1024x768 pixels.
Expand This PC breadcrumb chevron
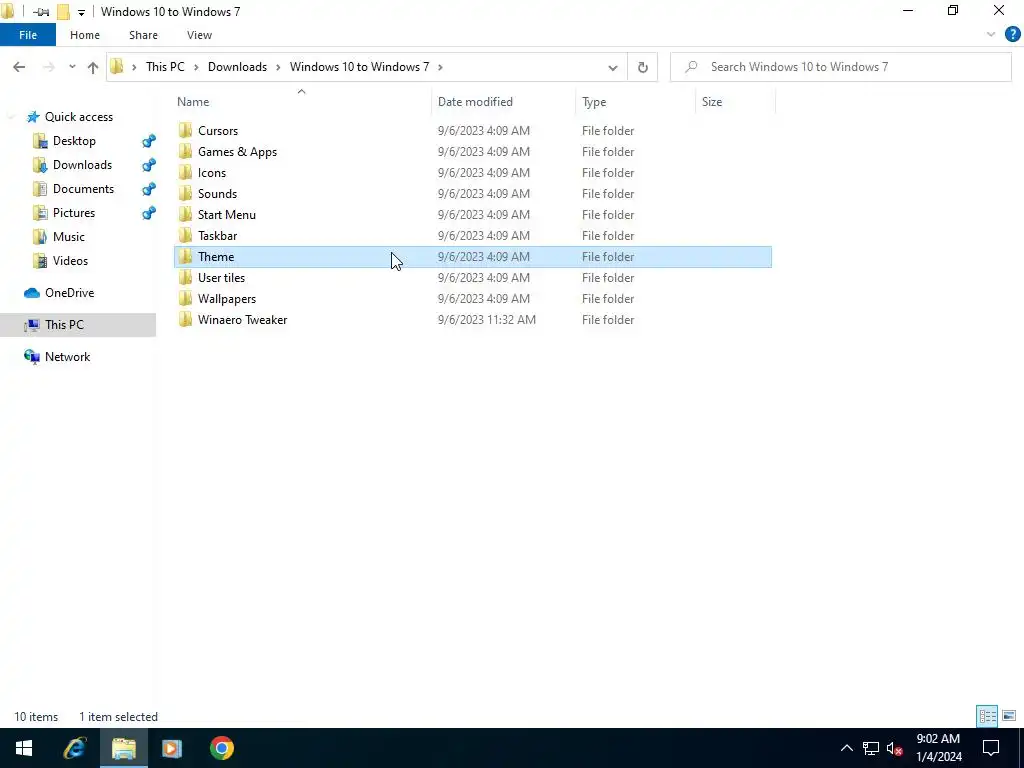pyautogui.click(x=196, y=67)
